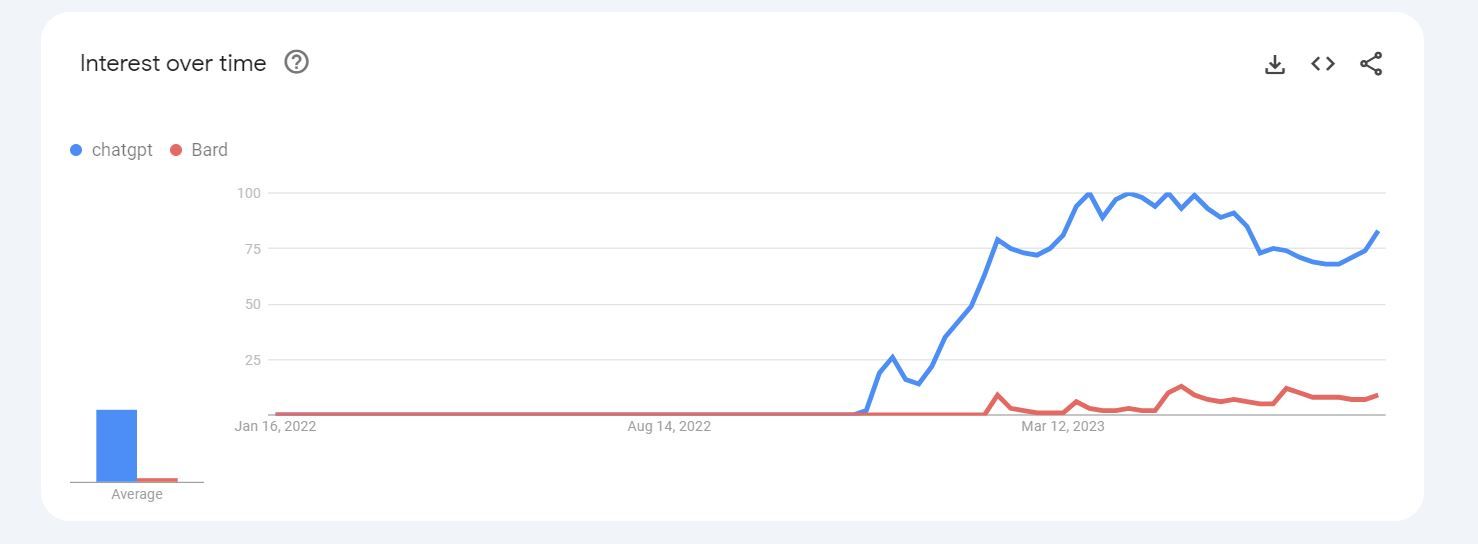Open the Interest over time help tooltip
This screenshot has width=1478, height=544.
pos(297,62)
